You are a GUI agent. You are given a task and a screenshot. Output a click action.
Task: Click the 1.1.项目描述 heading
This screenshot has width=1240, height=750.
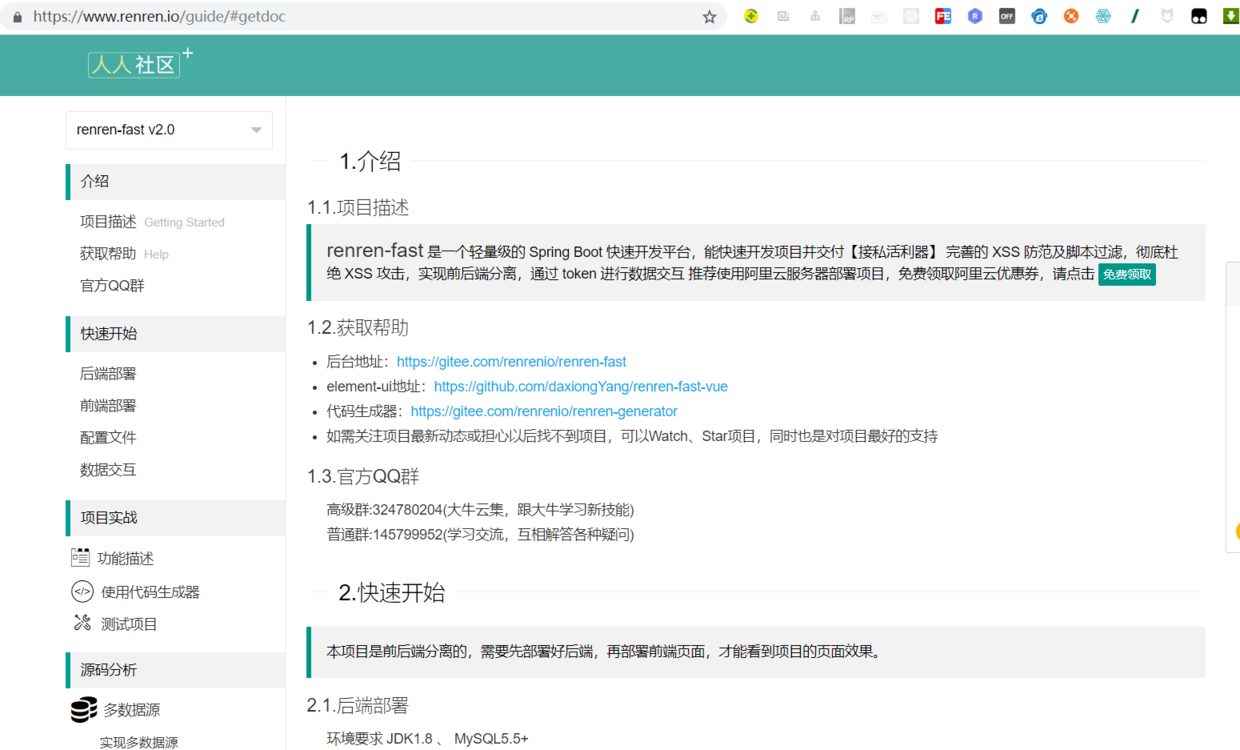pyautogui.click(x=358, y=208)
